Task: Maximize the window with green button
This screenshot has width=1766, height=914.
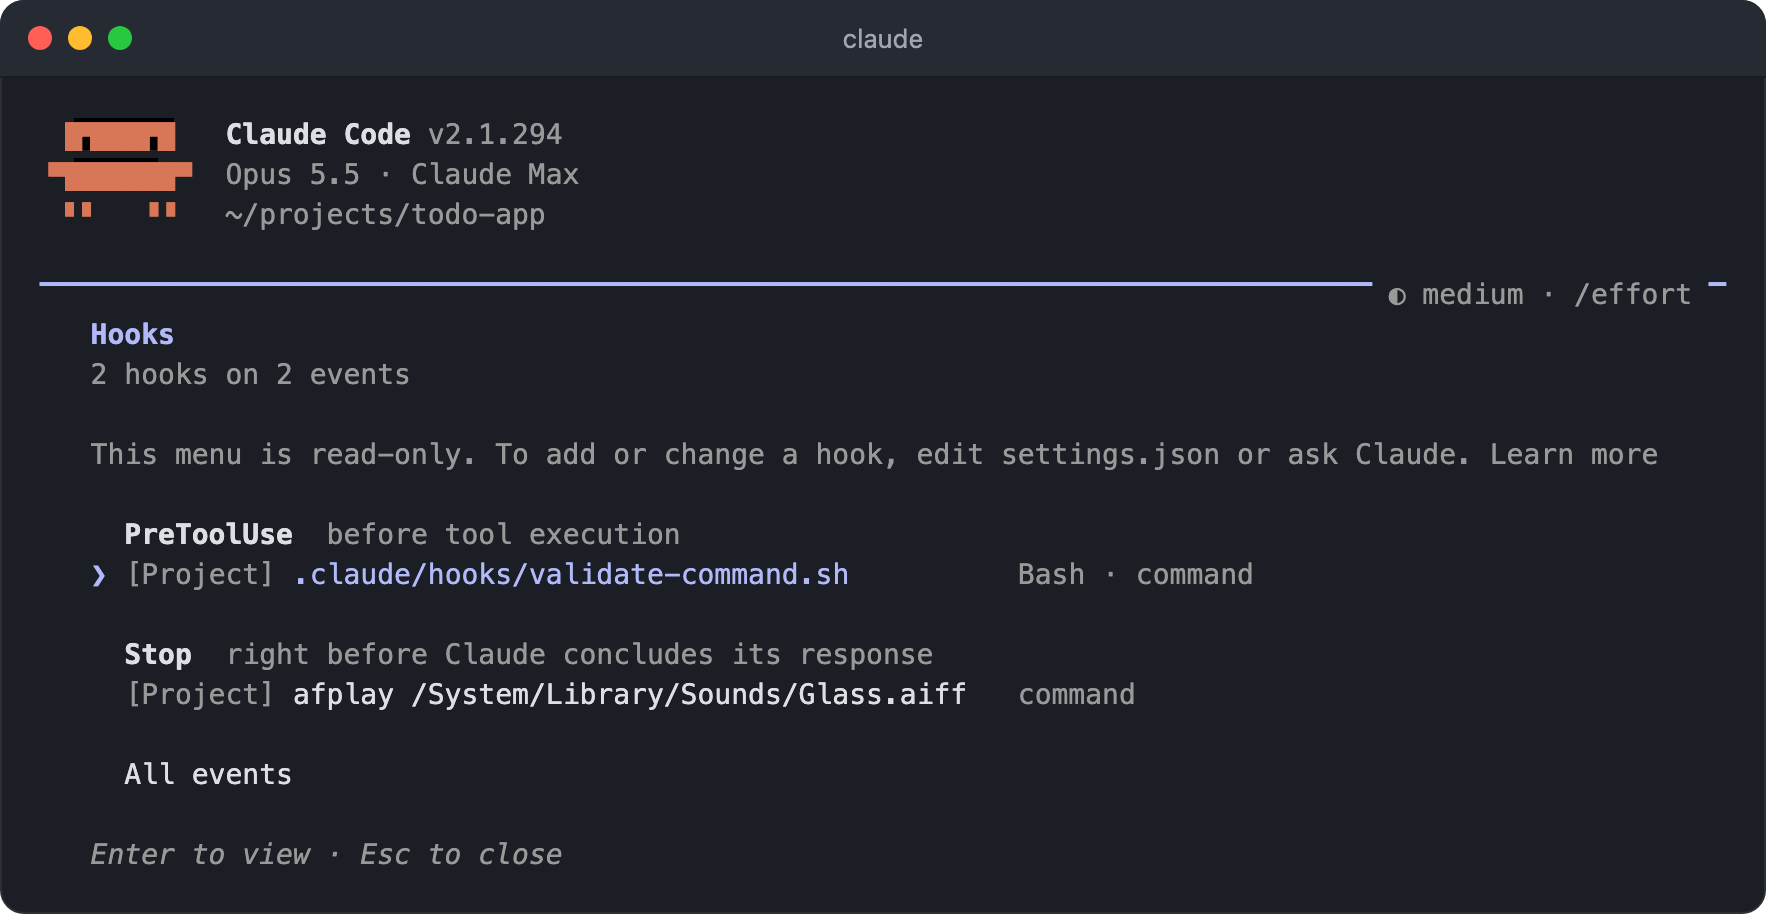Action: coord(120,38)
